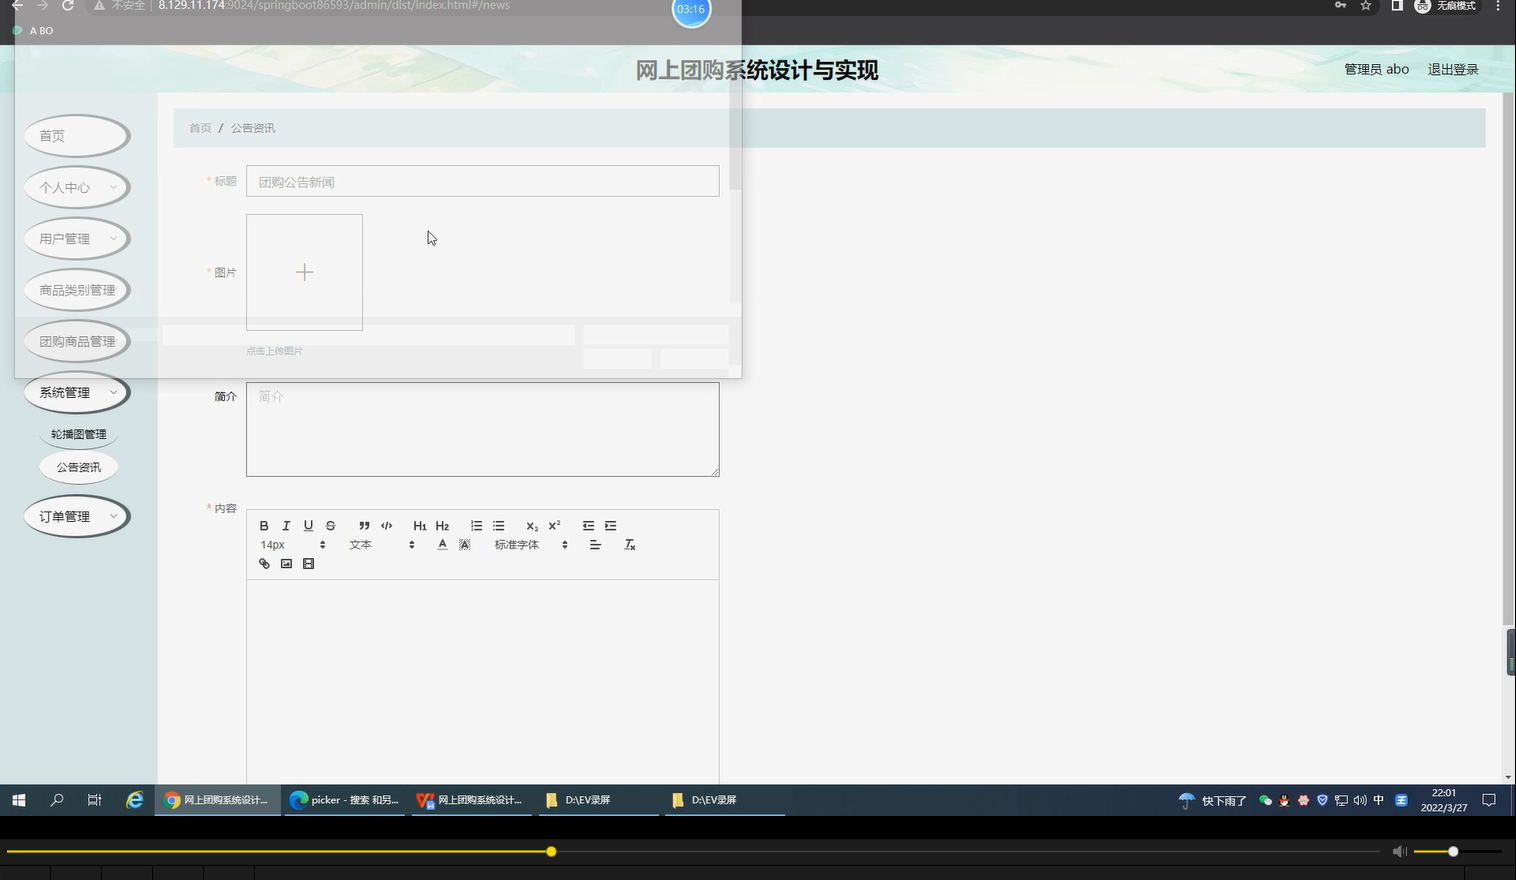Apply Heading 2 style
Viewport: 1516px width, 880px height.
[x=442, y=526]
